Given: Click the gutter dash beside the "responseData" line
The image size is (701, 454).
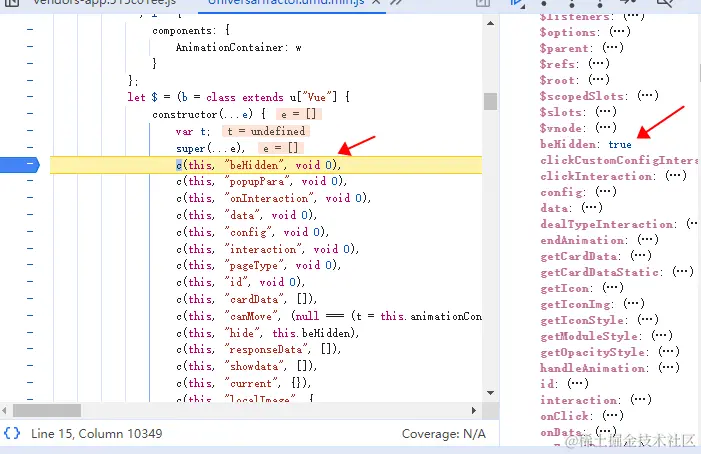Looking at the screenshot, I should 30,349.
